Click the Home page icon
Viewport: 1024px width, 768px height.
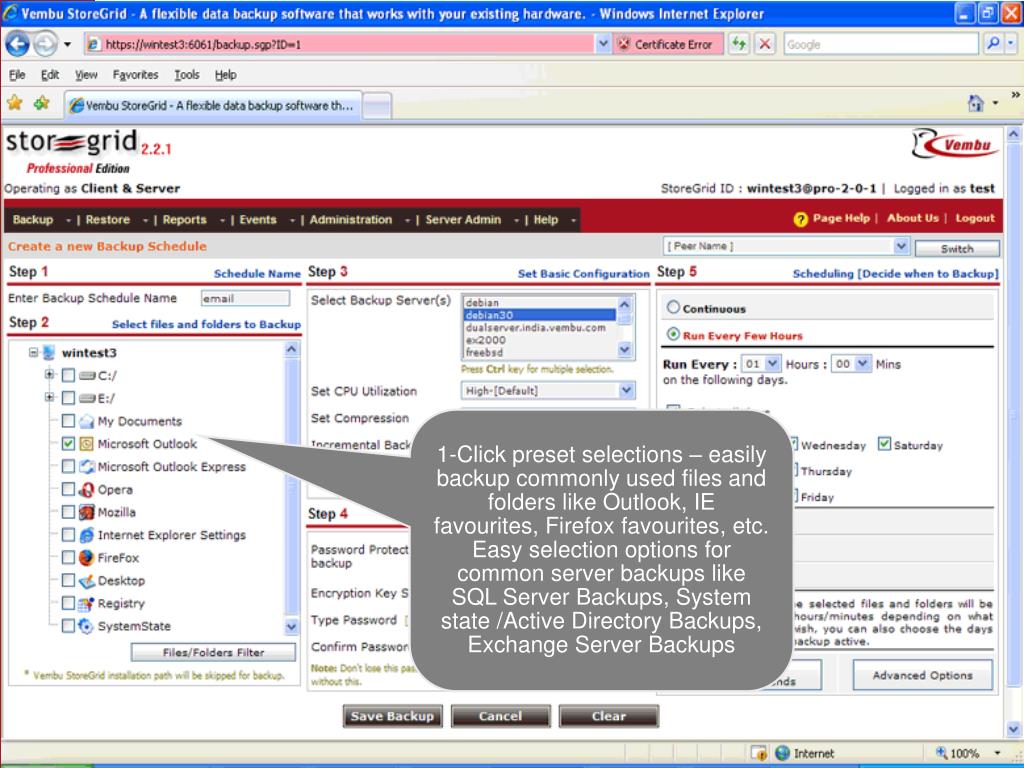(976, 103)
